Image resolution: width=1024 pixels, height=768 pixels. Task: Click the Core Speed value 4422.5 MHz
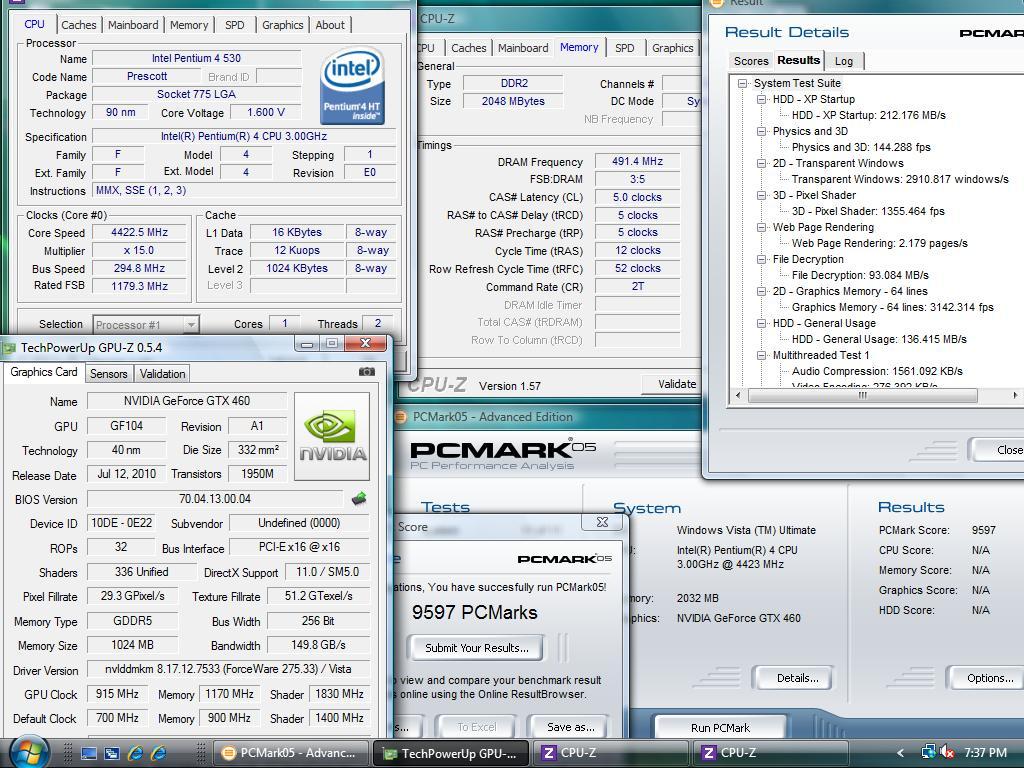pyautogui.click(x=140, y=232)
